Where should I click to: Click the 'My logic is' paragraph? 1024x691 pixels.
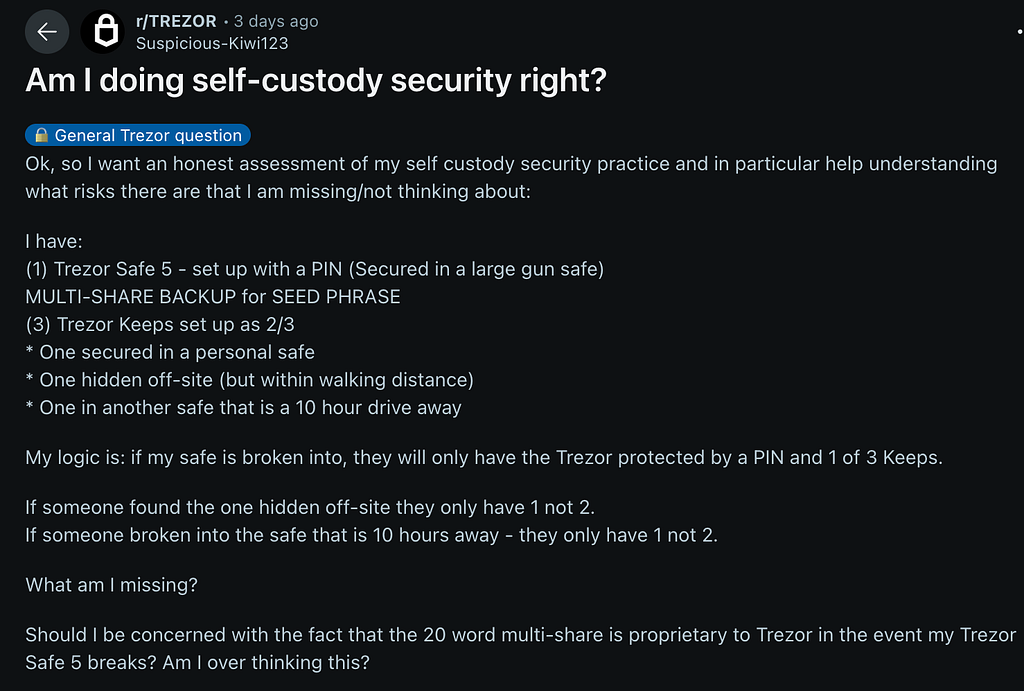click(484, 457)
